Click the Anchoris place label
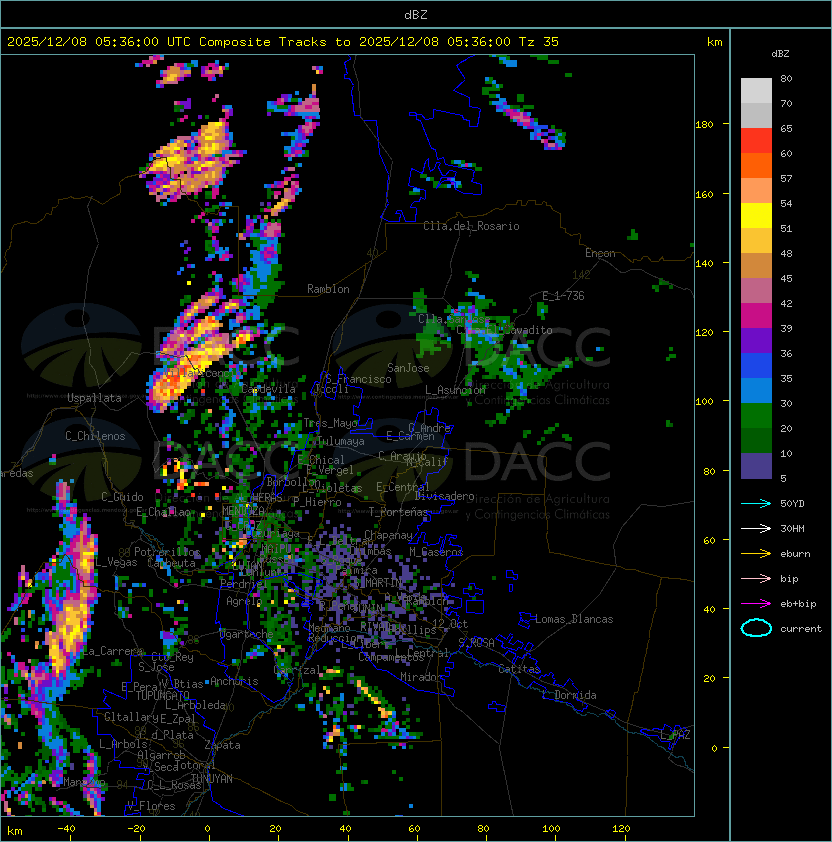This screenshot has height=842, width=832. point(234,681)
